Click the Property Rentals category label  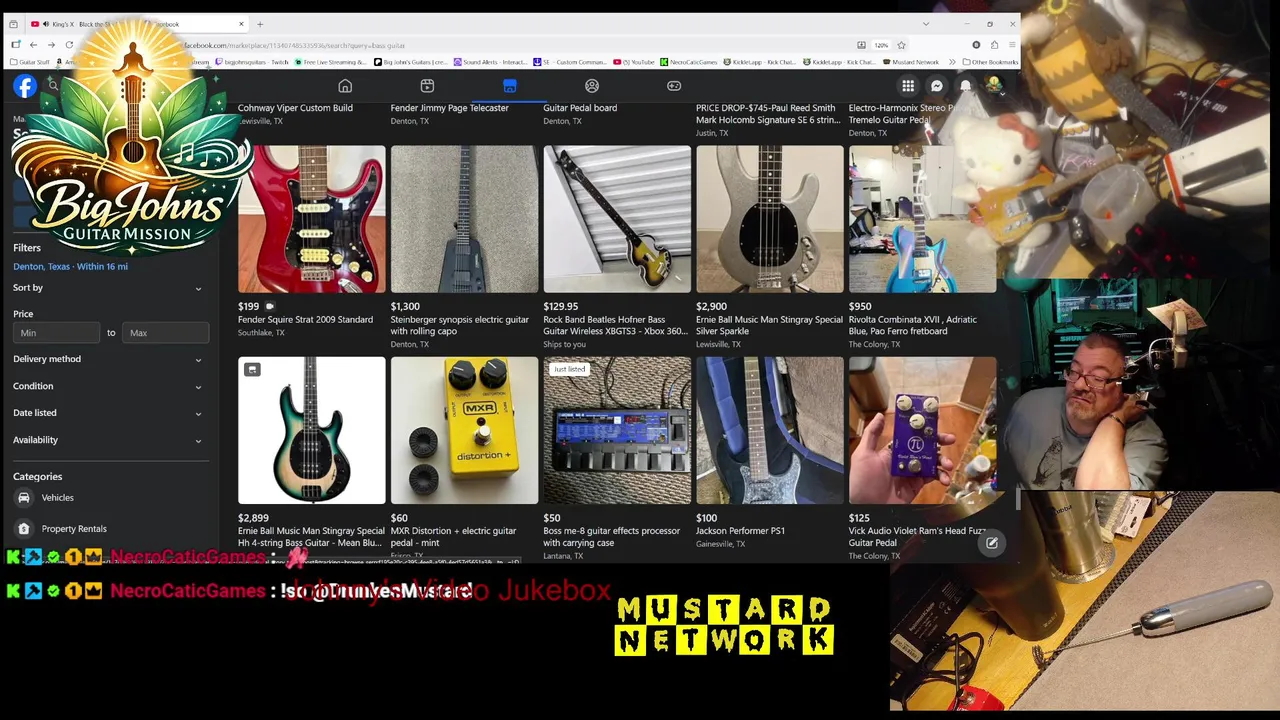pos(74,529)
